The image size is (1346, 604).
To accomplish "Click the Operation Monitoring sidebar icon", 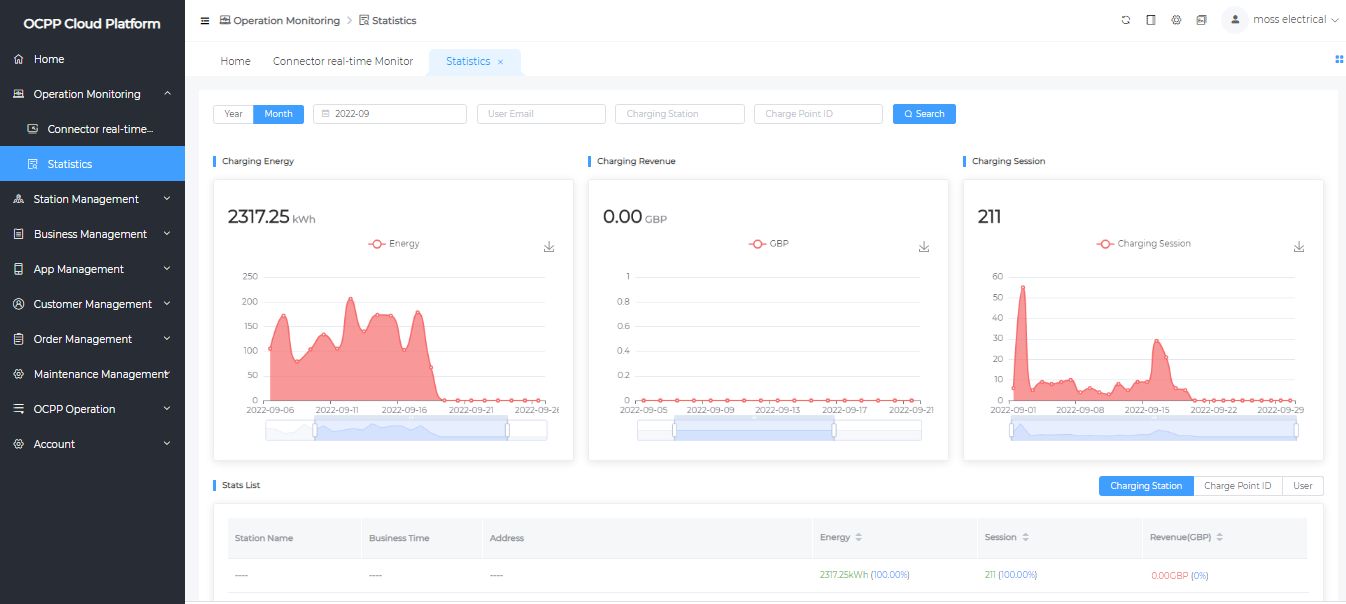I will (x=19, y=94).
